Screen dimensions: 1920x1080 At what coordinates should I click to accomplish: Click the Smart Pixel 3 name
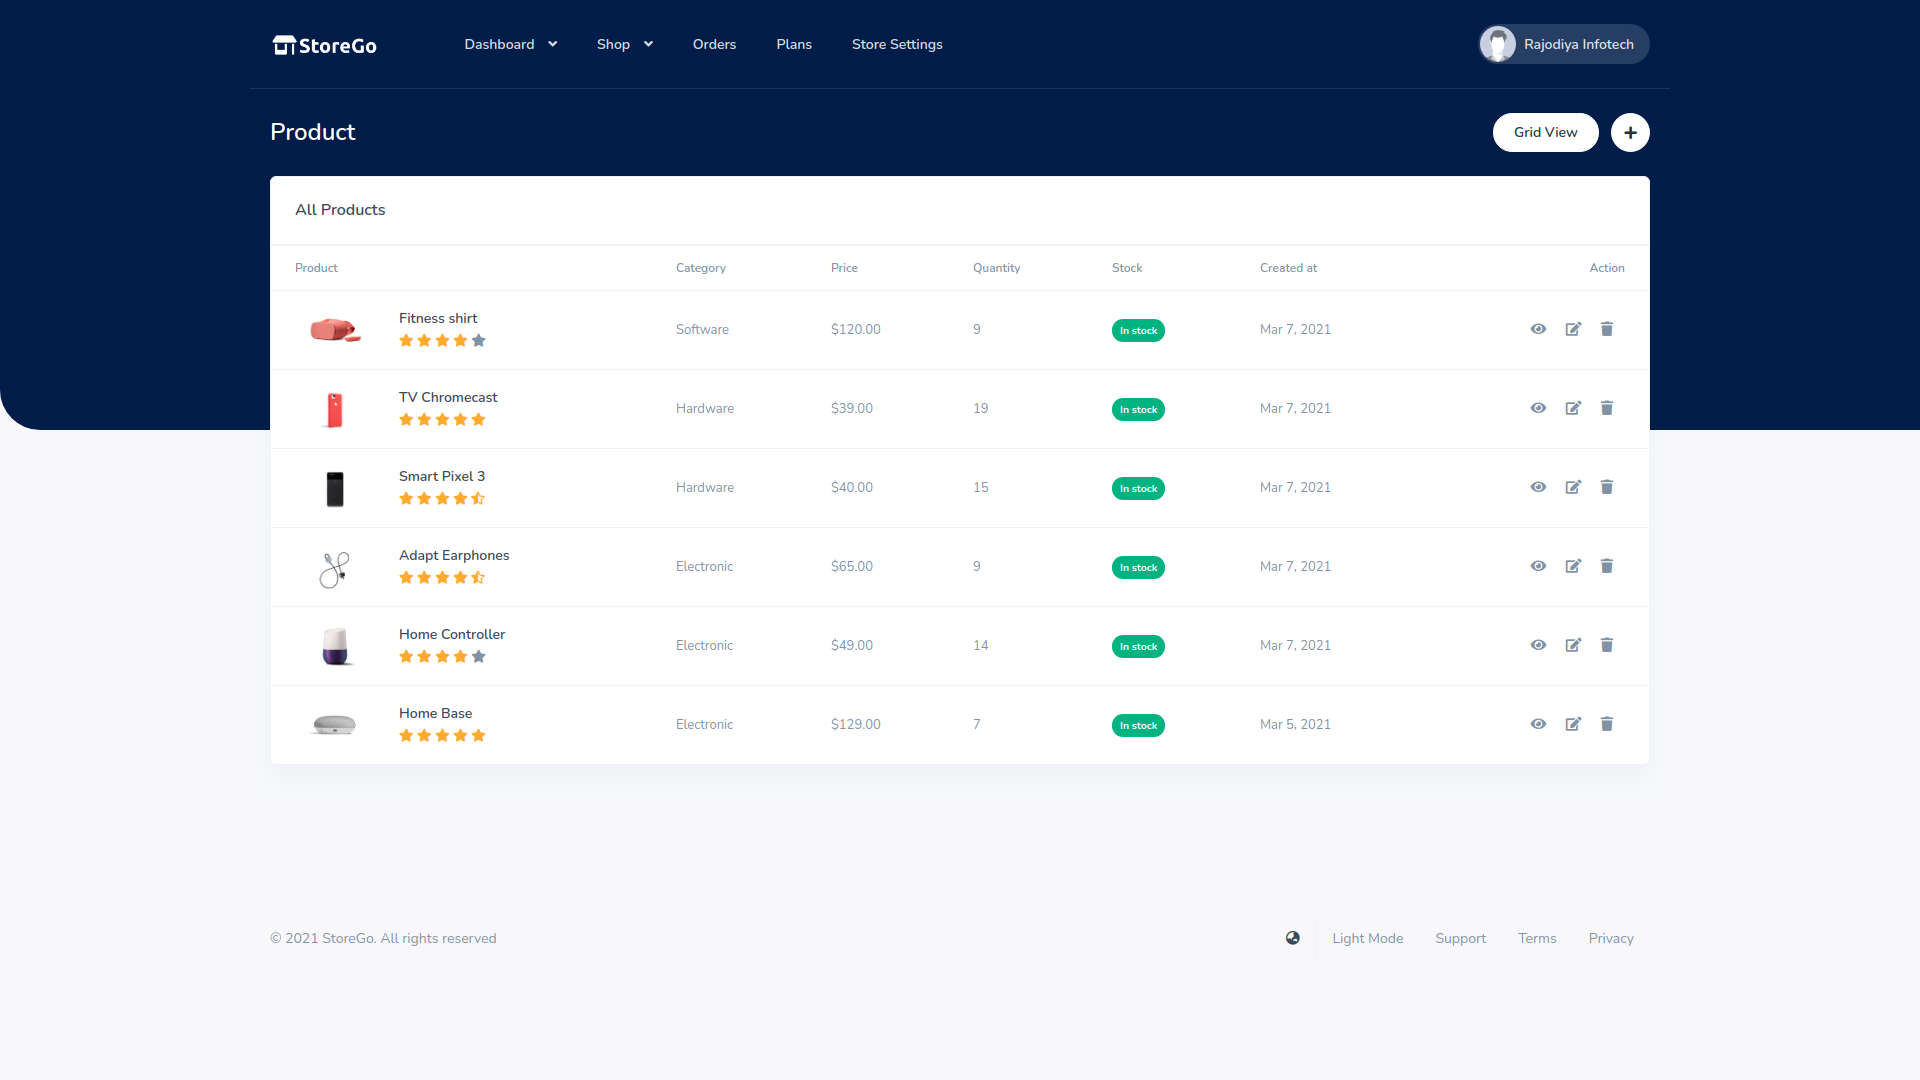[442, 476]
